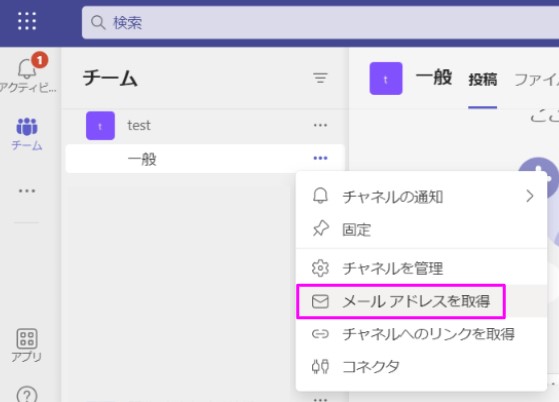This screenshot has height=402, width=559.
Task: Select チャネルへのリンクを取得 menu item
Action: pos(421,334)
